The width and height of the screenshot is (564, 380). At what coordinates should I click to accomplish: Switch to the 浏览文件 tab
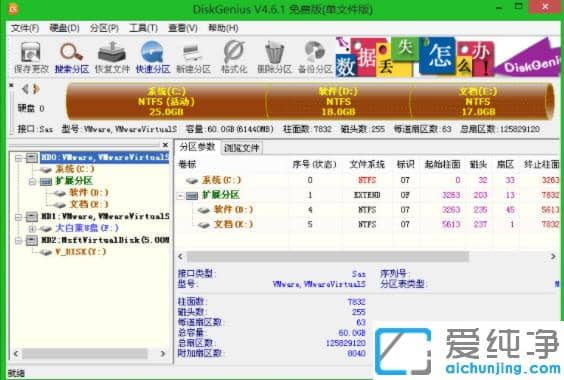pyautogui.click(x=241, y=148)
